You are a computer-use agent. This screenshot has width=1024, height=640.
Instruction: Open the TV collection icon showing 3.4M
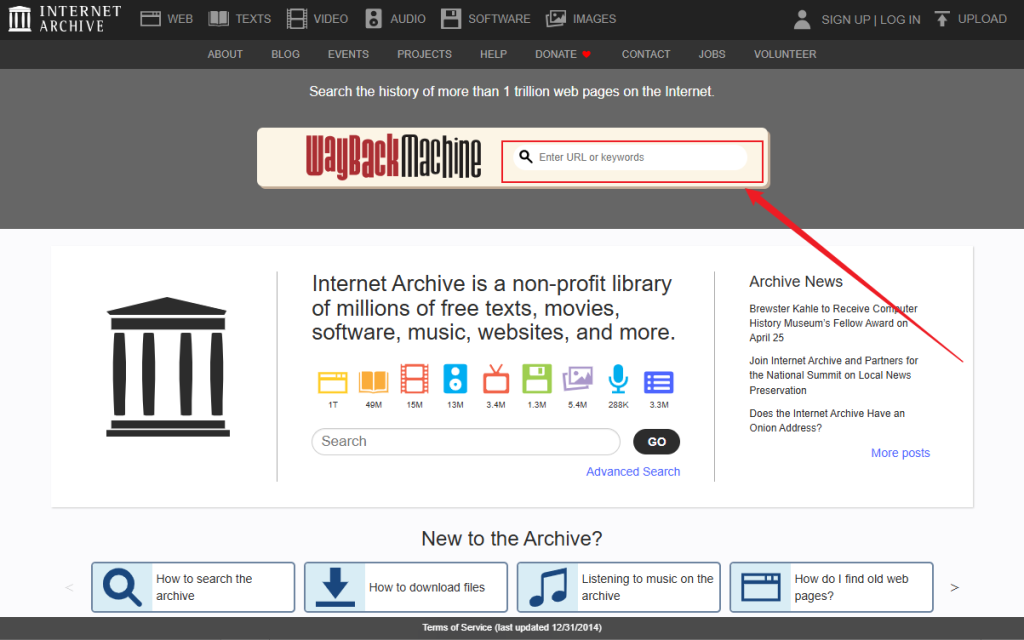[496, 380]
